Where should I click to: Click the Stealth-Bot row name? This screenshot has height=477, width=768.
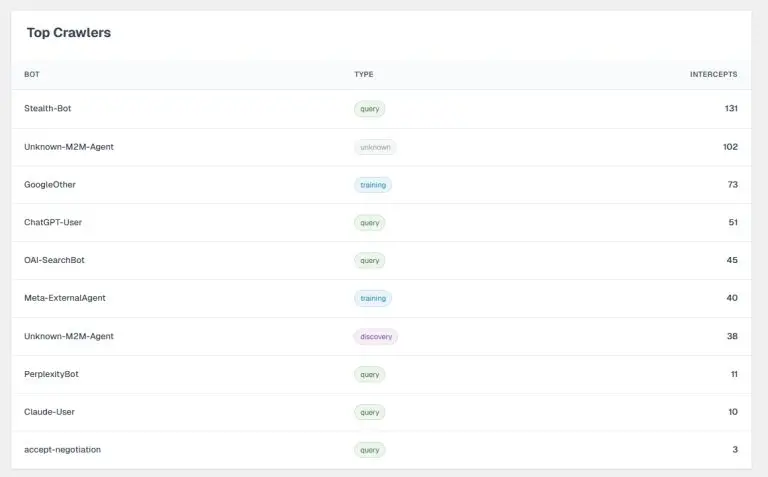point(48,108)
